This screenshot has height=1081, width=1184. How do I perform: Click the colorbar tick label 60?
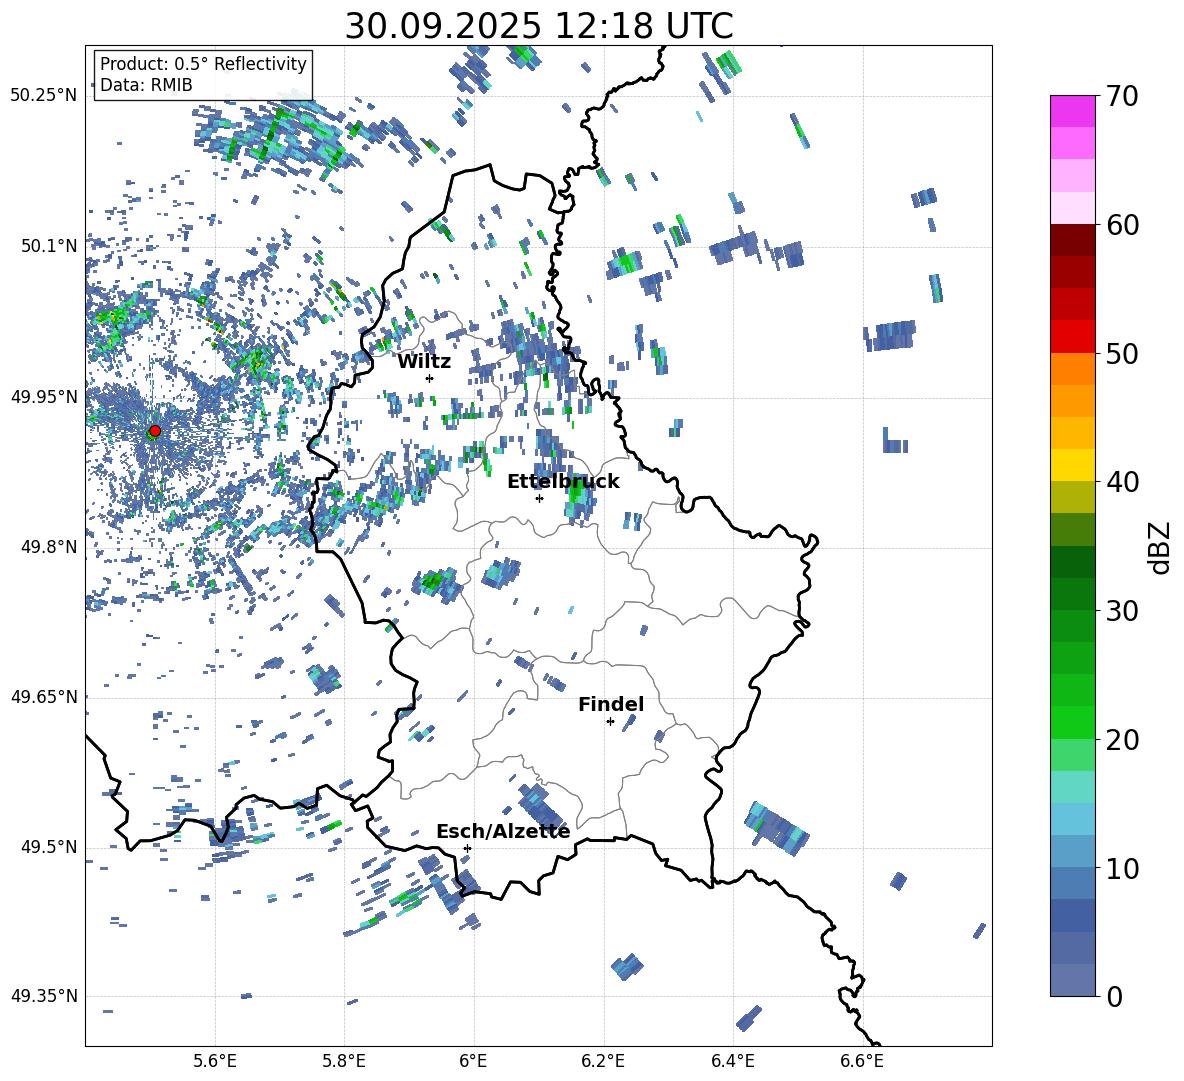coord(1122,225)
